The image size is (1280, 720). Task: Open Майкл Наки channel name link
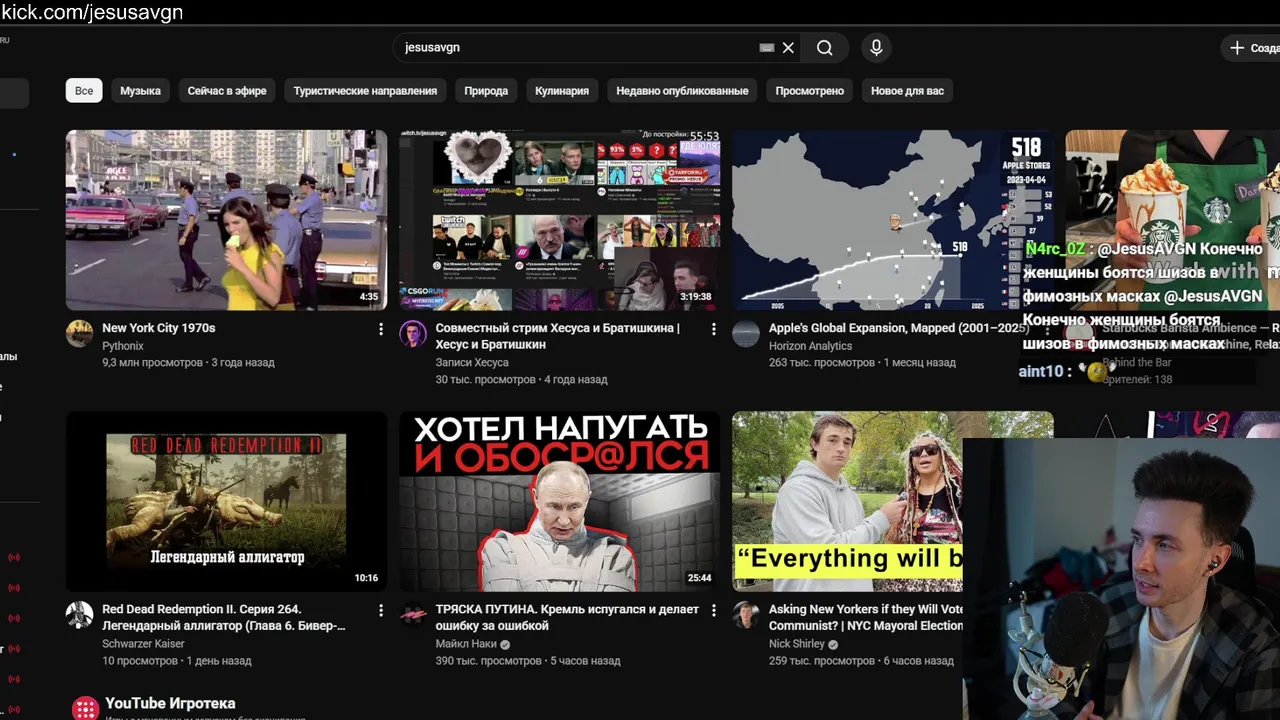466,644
